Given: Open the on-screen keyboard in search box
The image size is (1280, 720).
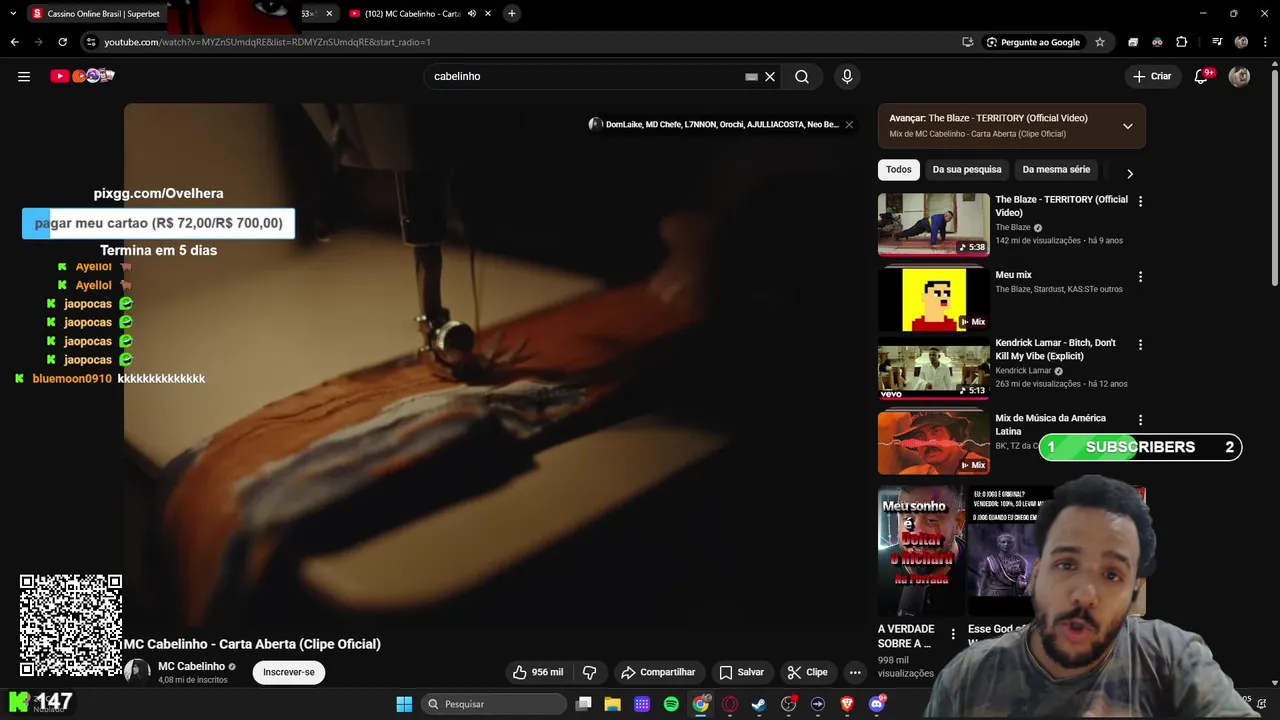Looking at the screenshot, I should pos(751,76).
